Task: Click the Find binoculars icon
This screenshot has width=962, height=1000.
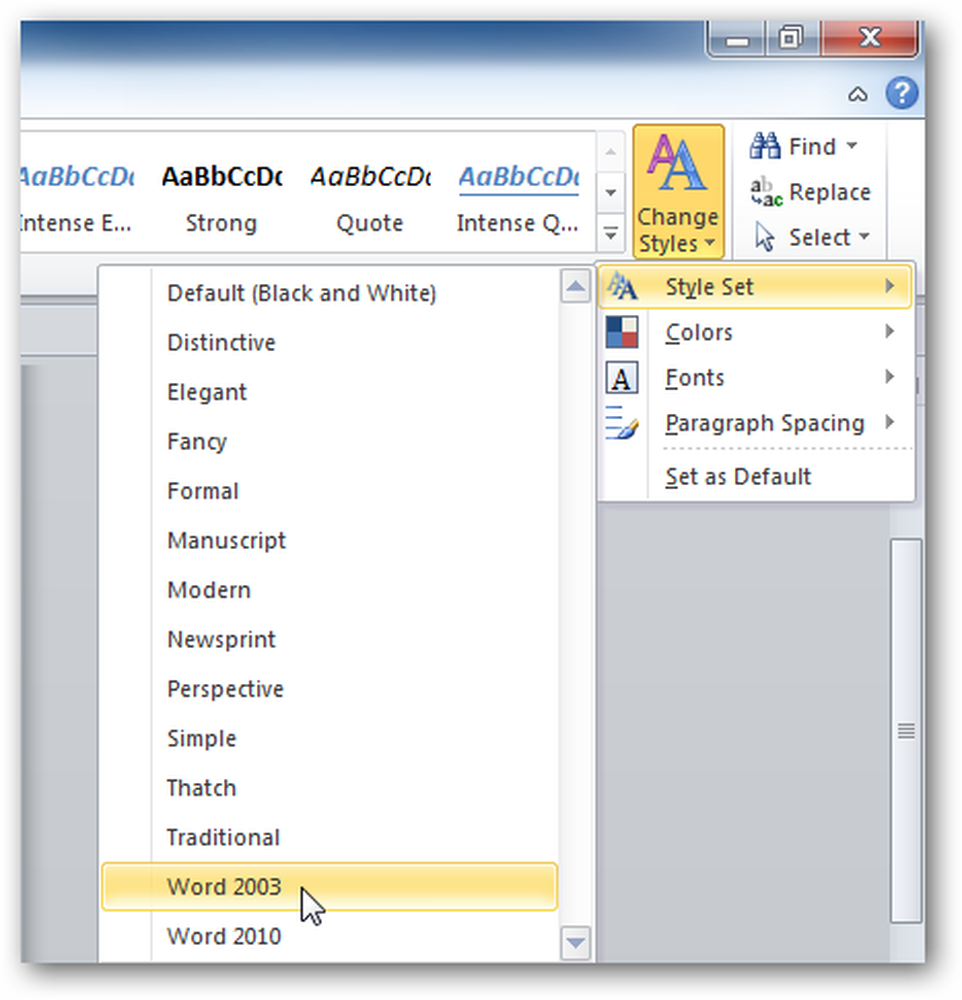Action: (x=765, y=146)
